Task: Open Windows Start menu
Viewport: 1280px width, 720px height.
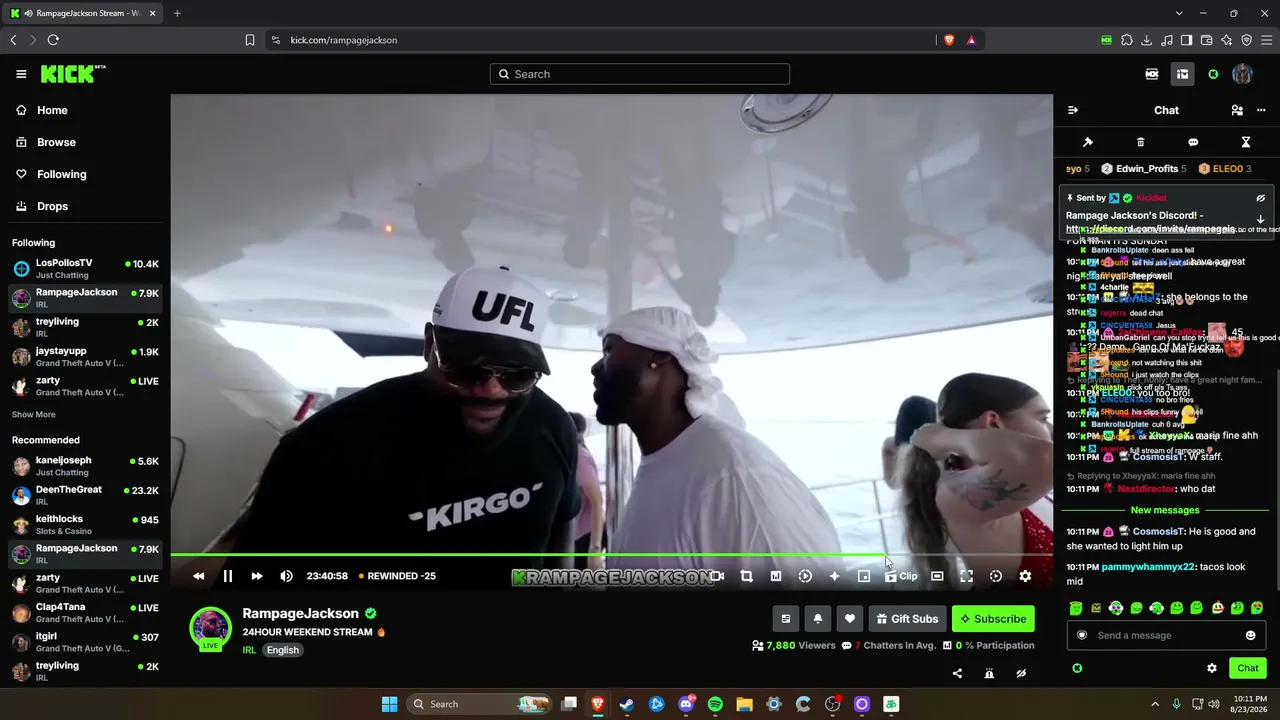Action: pyautogui.click(x=389, y=704)
